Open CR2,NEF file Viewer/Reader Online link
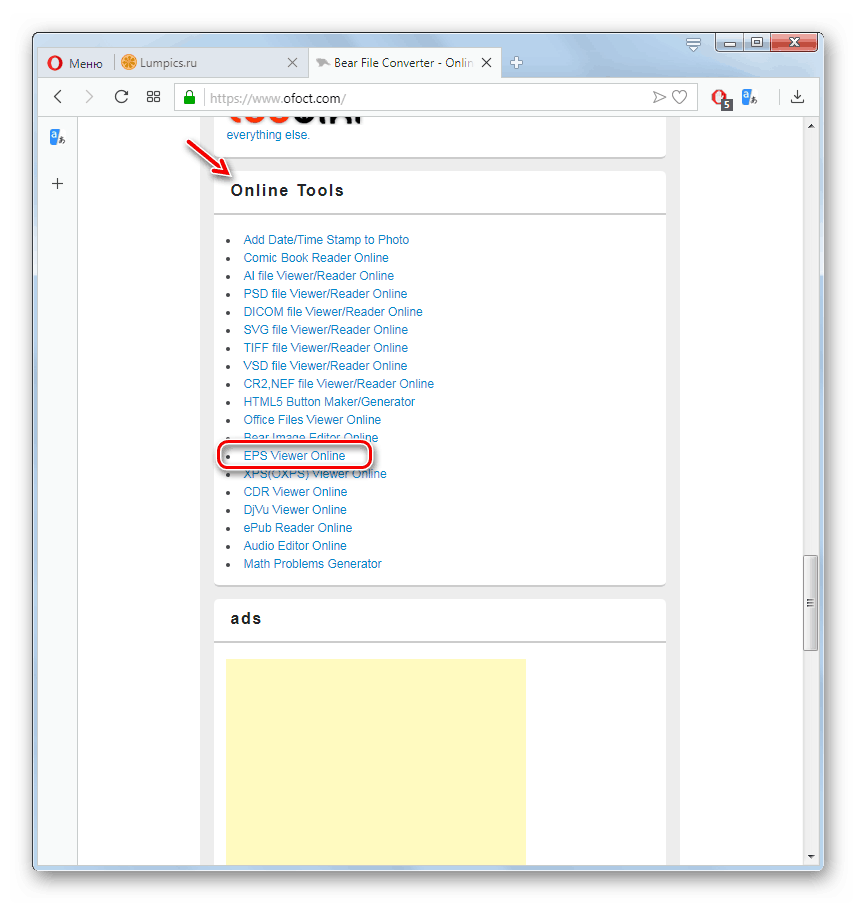 tap(339, 384)
